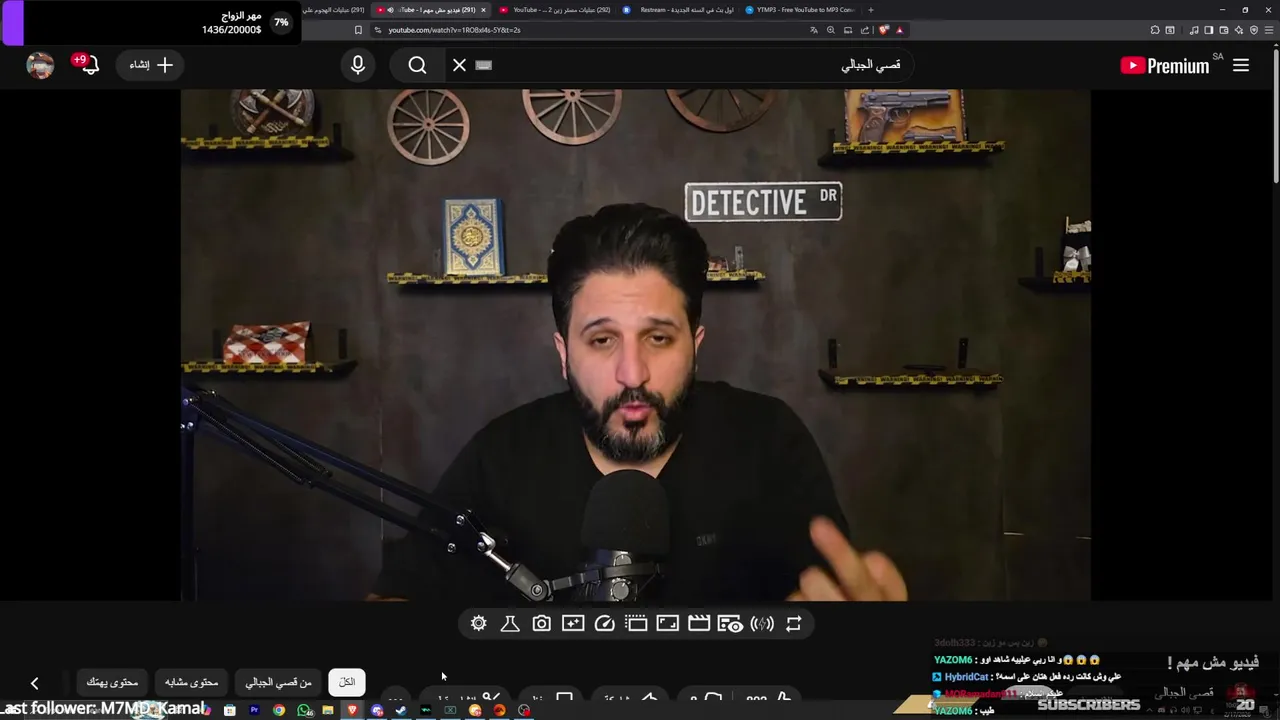
Task: Select the الكل filter chip
Action: (x=347, y=682)
